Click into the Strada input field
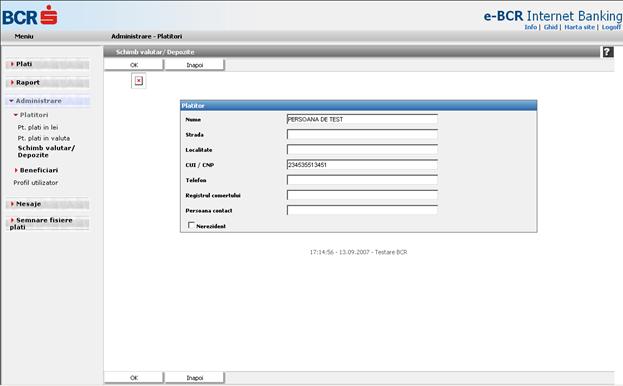The width and height of the screenshot is (623, 386). tap(362, 135)
